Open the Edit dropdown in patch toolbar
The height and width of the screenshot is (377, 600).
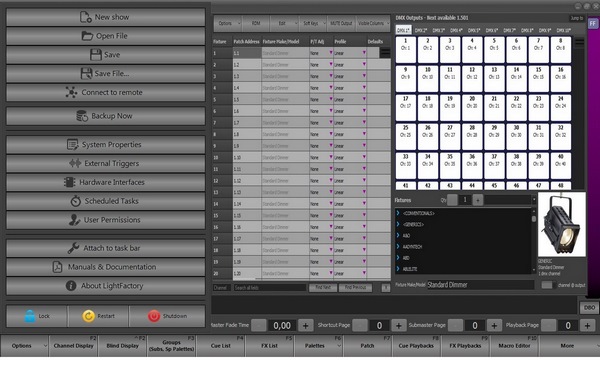pyautogui.click(x=284, y=23)
